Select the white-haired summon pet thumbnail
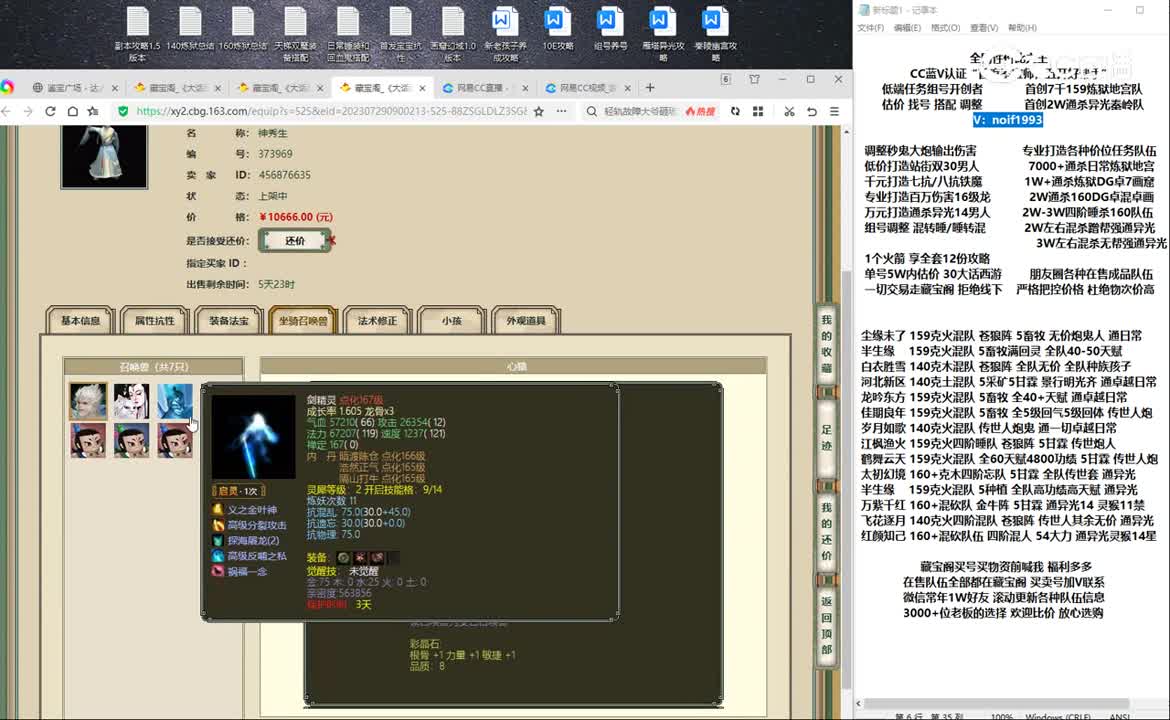 point(88,401)
